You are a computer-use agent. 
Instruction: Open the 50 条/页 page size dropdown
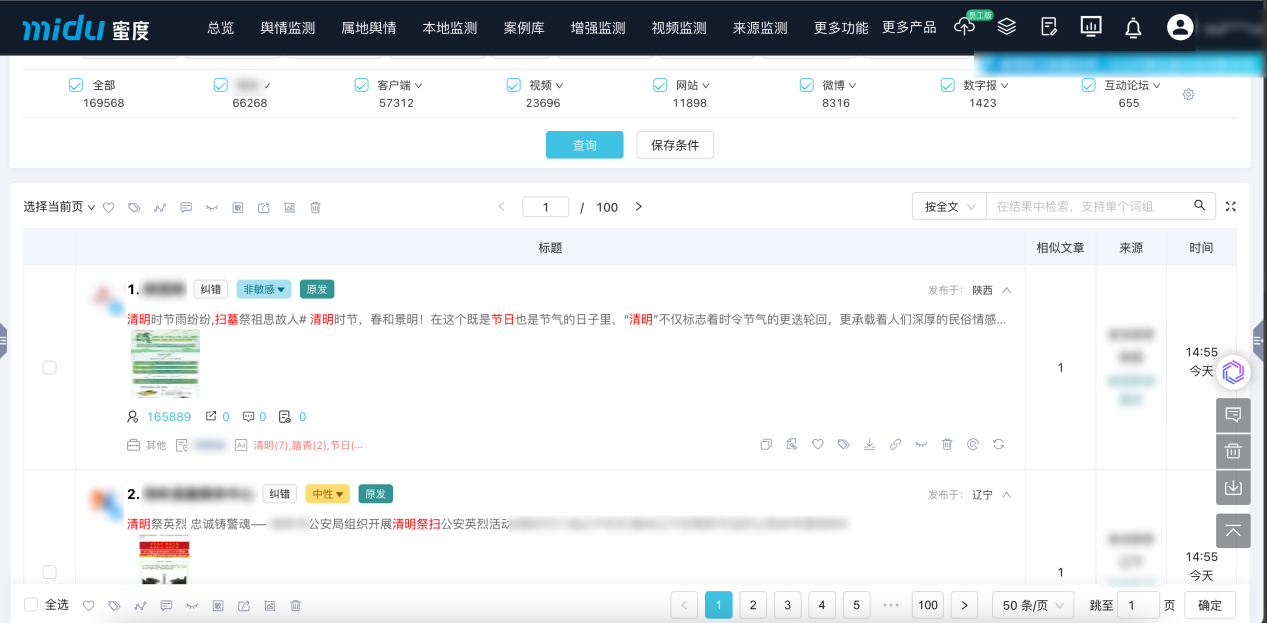coord(1032,605)
